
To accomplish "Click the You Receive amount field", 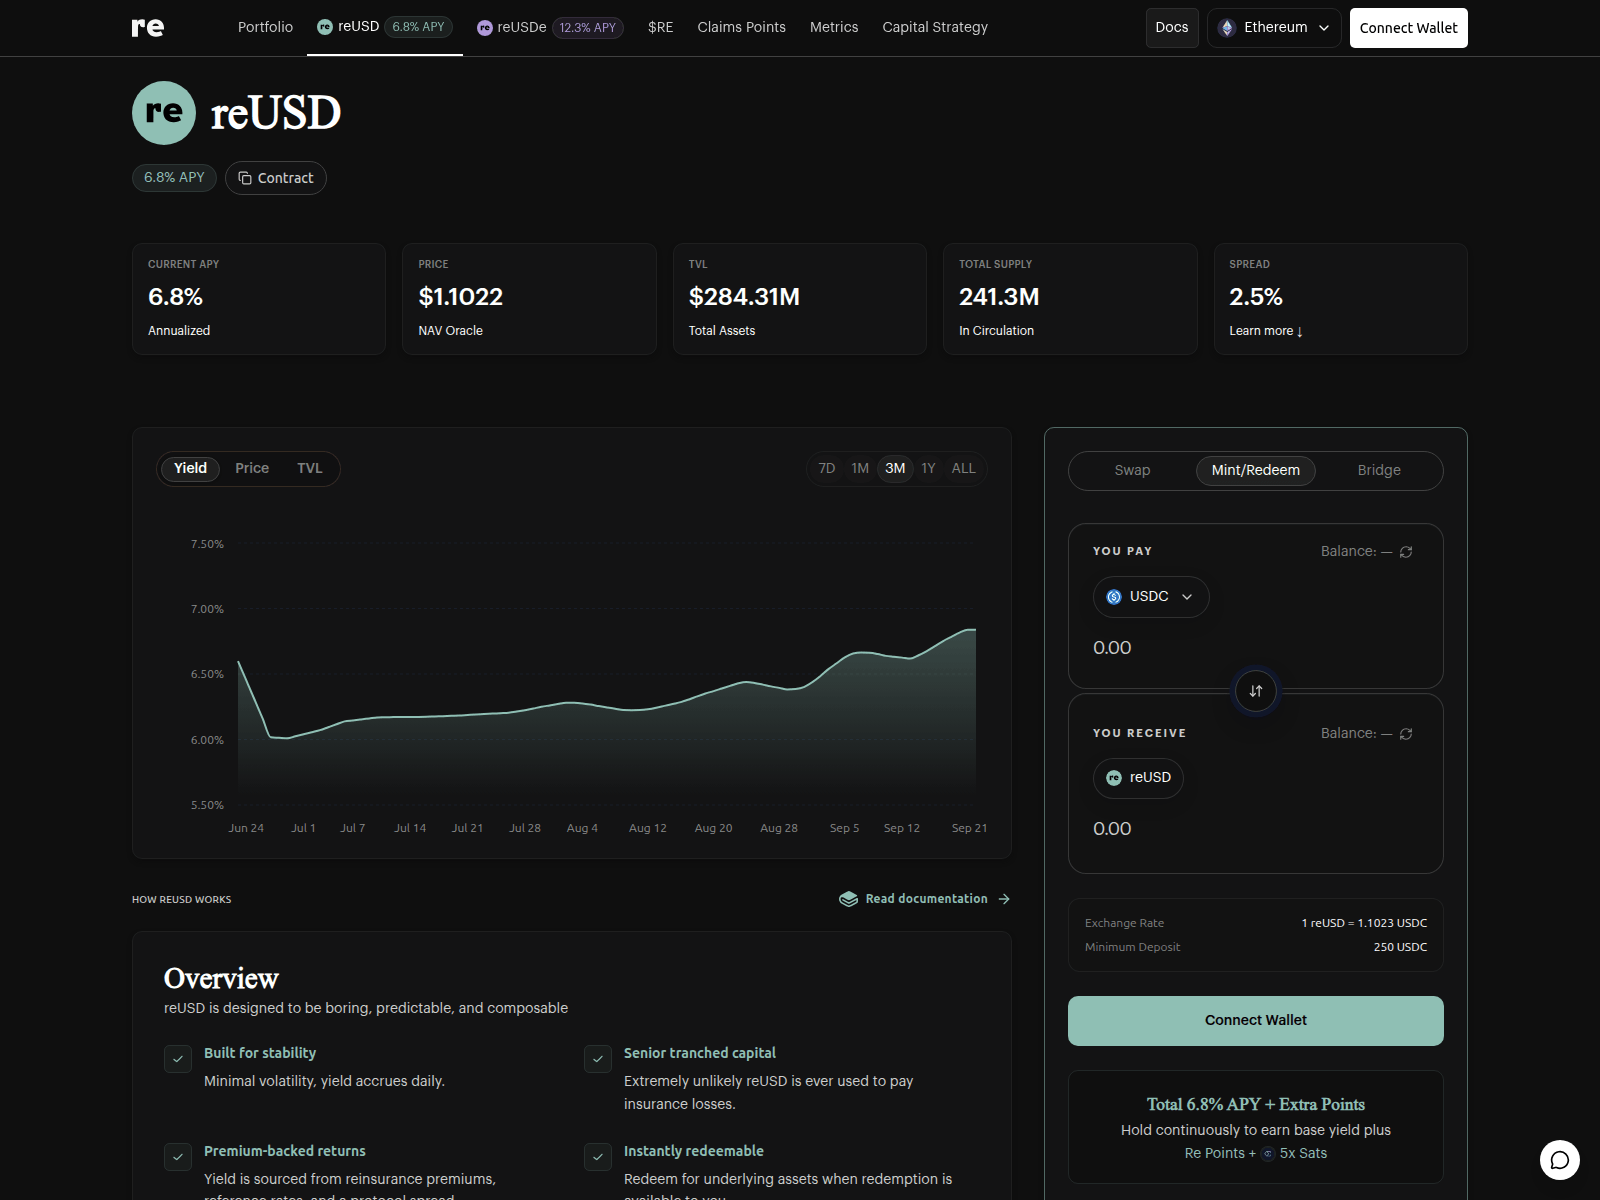I will 1256,829.
